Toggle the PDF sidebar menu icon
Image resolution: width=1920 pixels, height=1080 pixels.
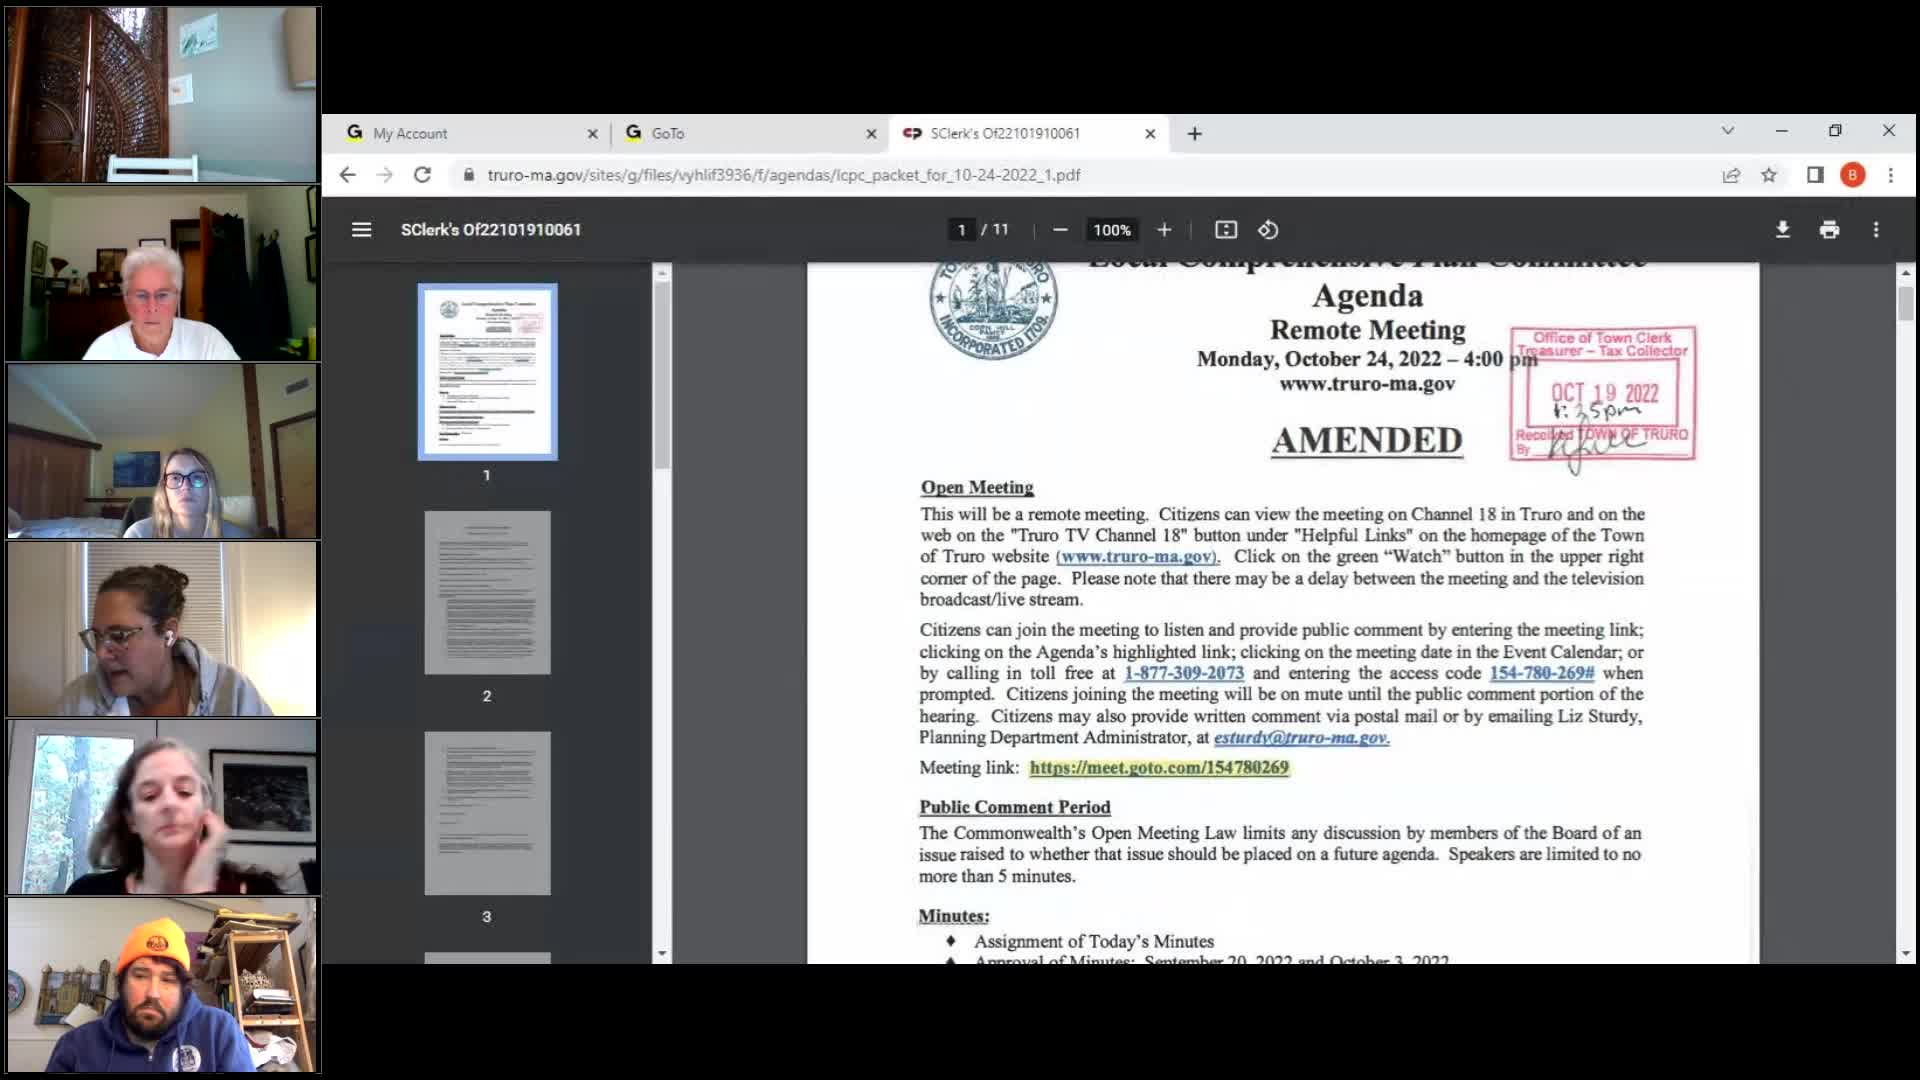361,230
